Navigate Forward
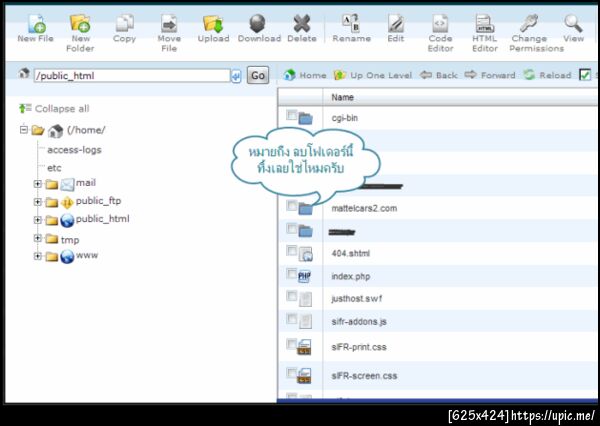600x426 pixels. point(490,75)
